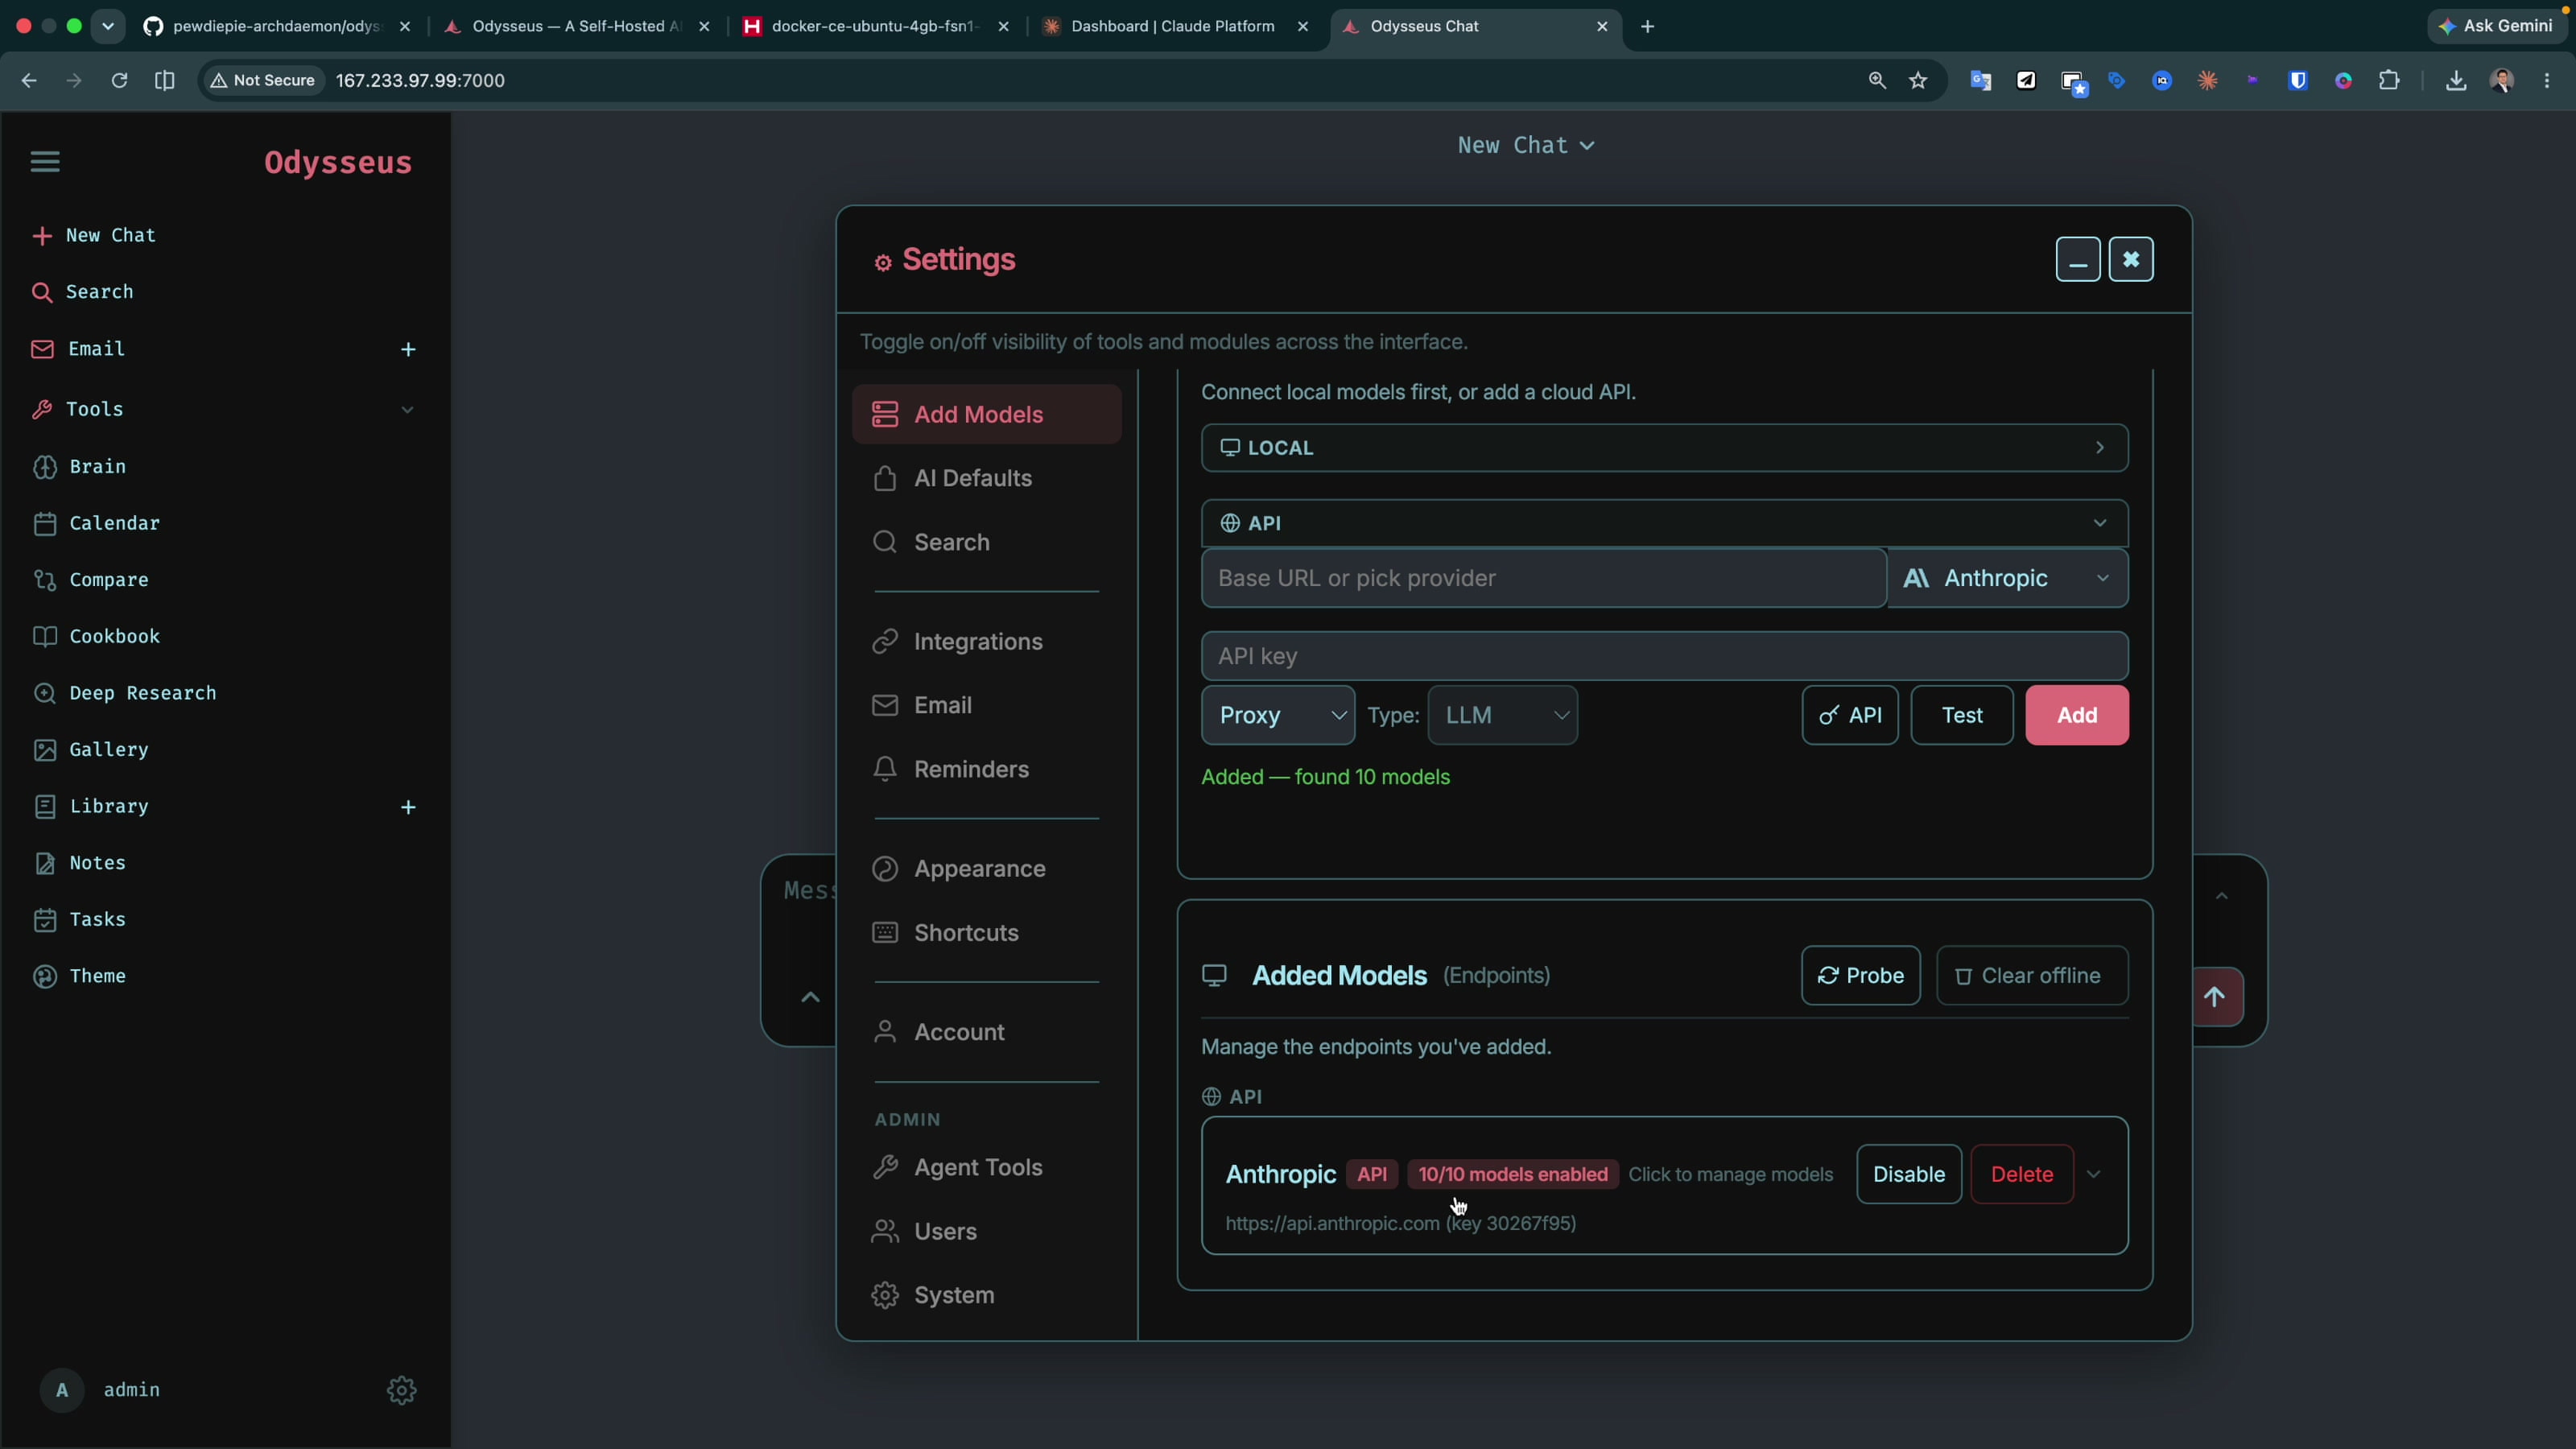Open Search in the left sidebar
This screenshot has height=1449, width=2576.
(x=83, y=292)
